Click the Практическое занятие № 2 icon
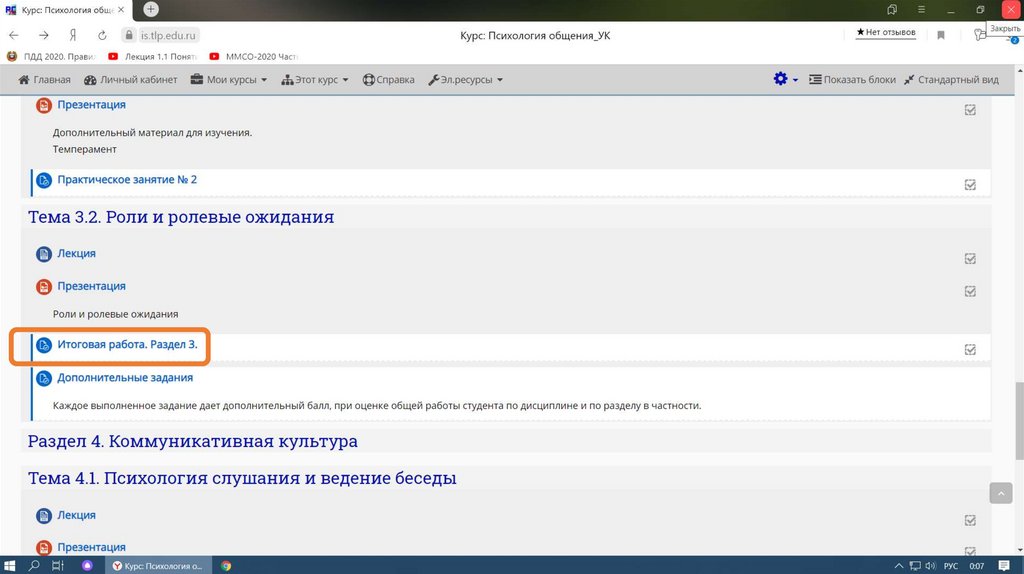Viewport: 1024px width, 574px height. (44, 181)
